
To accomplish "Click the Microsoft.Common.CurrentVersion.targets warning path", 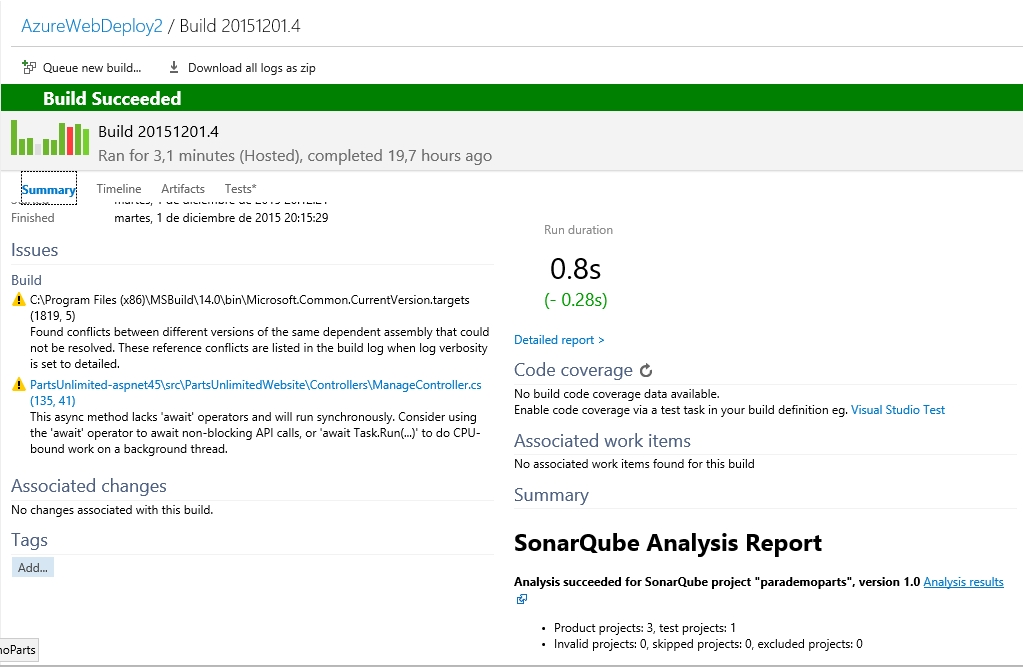I will click(250, 308).
